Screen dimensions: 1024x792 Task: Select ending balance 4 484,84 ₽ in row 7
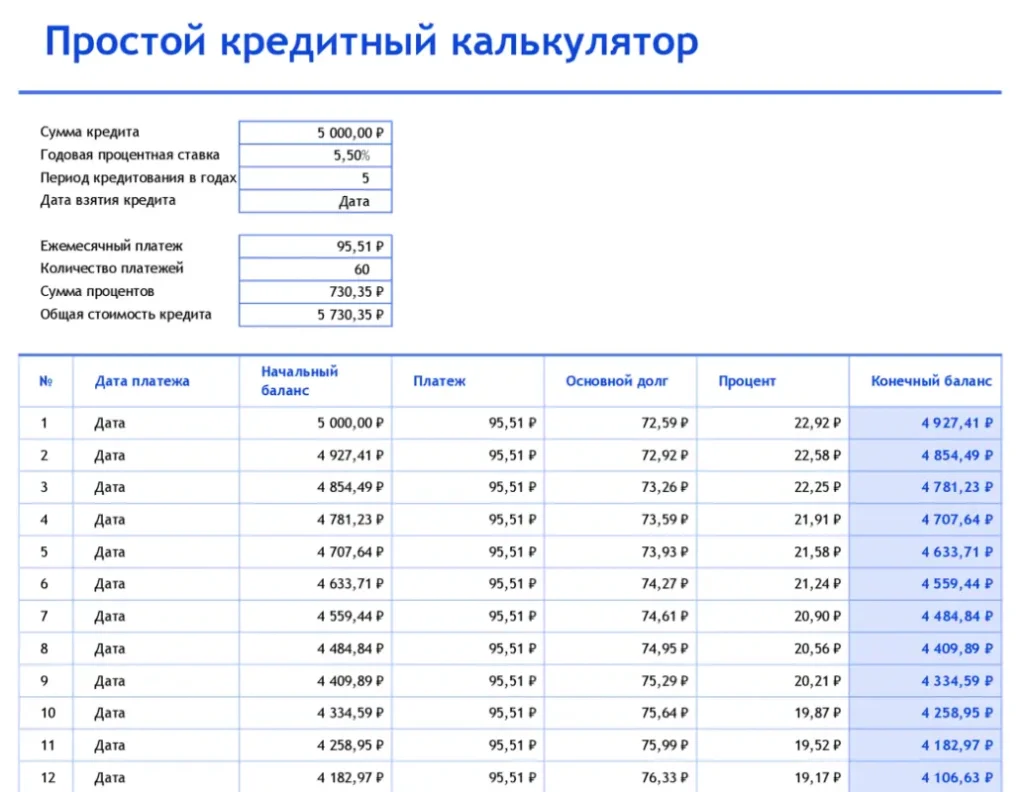pos(925,616)
